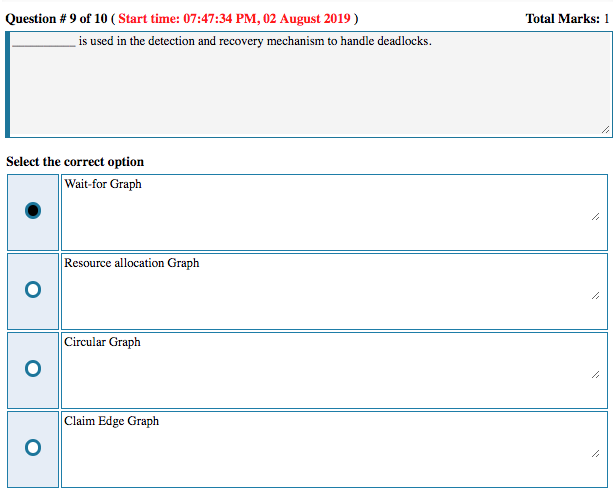Viewport: 613px width, 489px height.
Task: Click resize grip of Resource allocation Graph box
Action: click(596, 295)
